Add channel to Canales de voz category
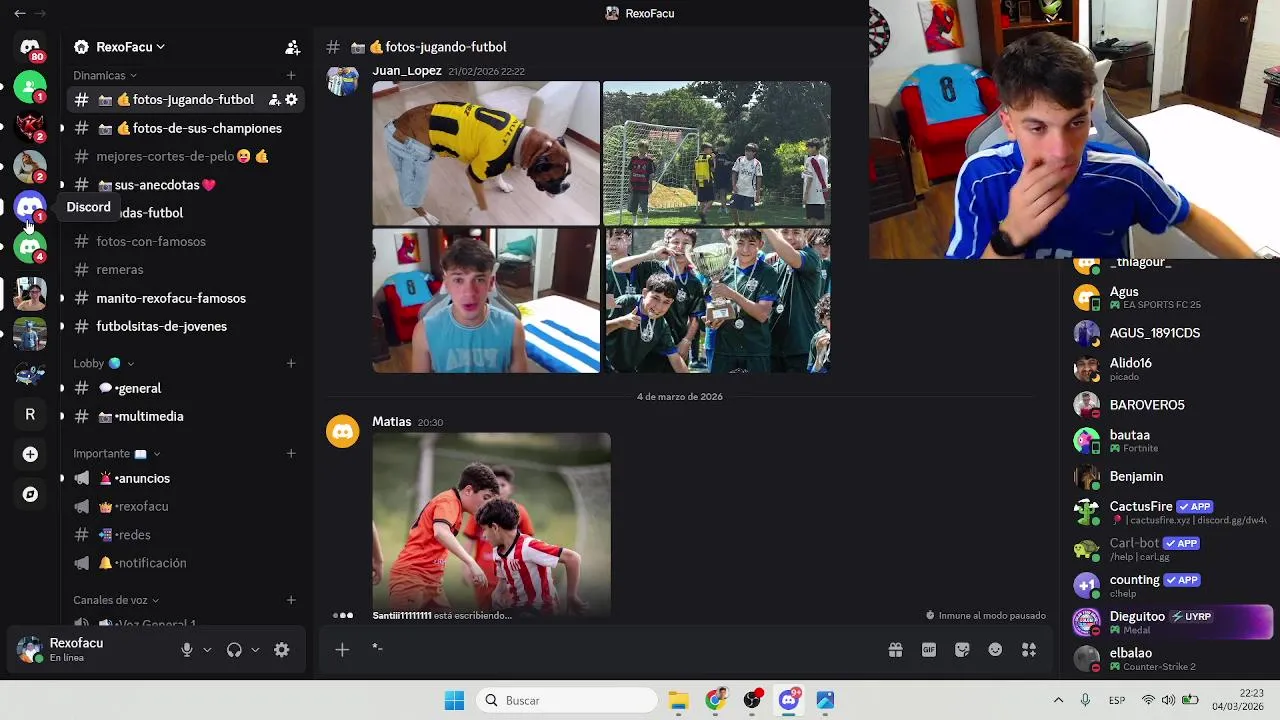Image resolution: width=1280 pixels, height=720 pixels. coord(291,600)
